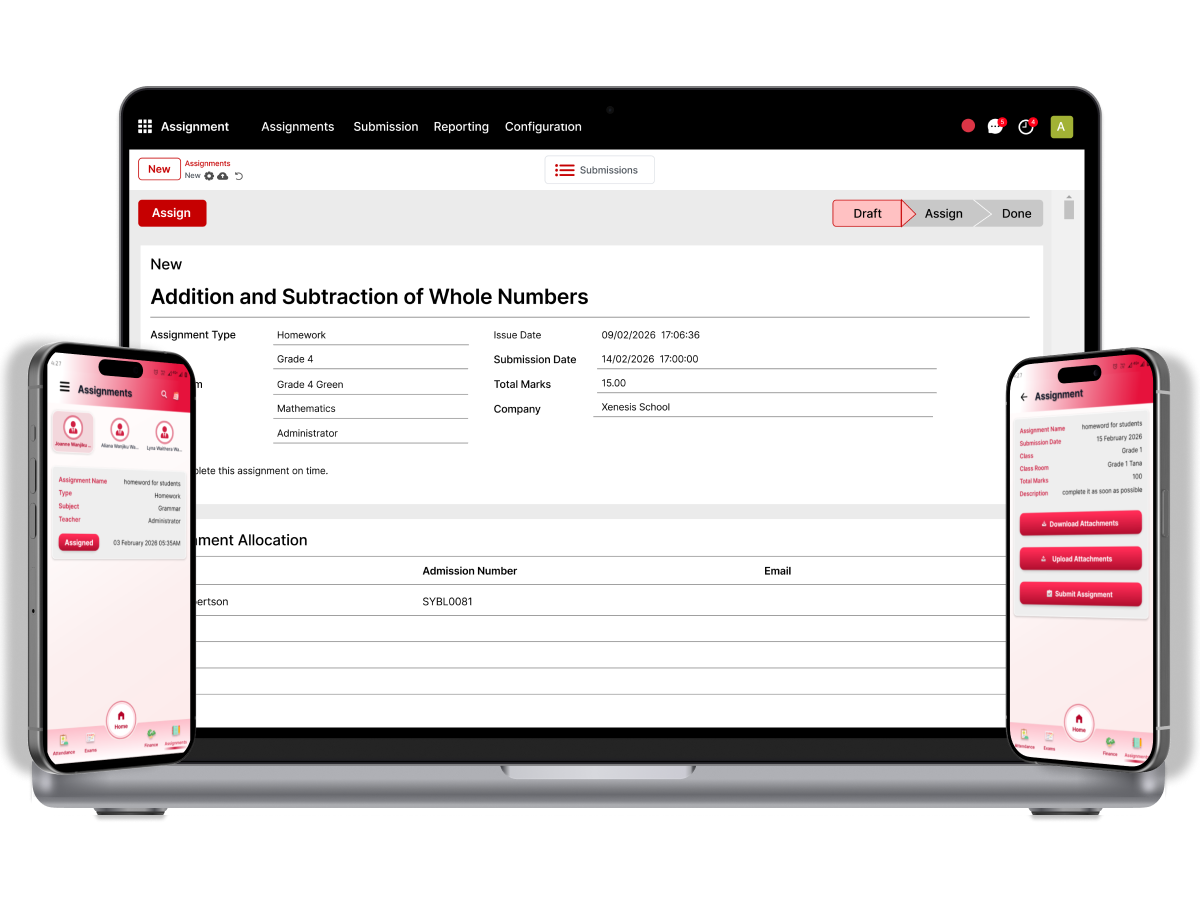Tap the search icon on left phone
This screenshot has width=1200, height=900.
point(164,394)
